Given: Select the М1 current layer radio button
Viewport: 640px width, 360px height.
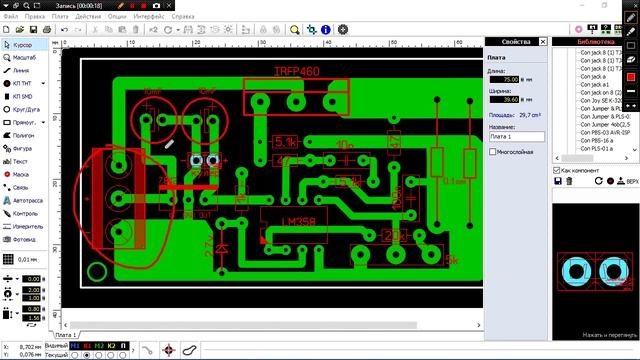Looking at the screenshot, I should pyautogui.click(x=75, y=356).
